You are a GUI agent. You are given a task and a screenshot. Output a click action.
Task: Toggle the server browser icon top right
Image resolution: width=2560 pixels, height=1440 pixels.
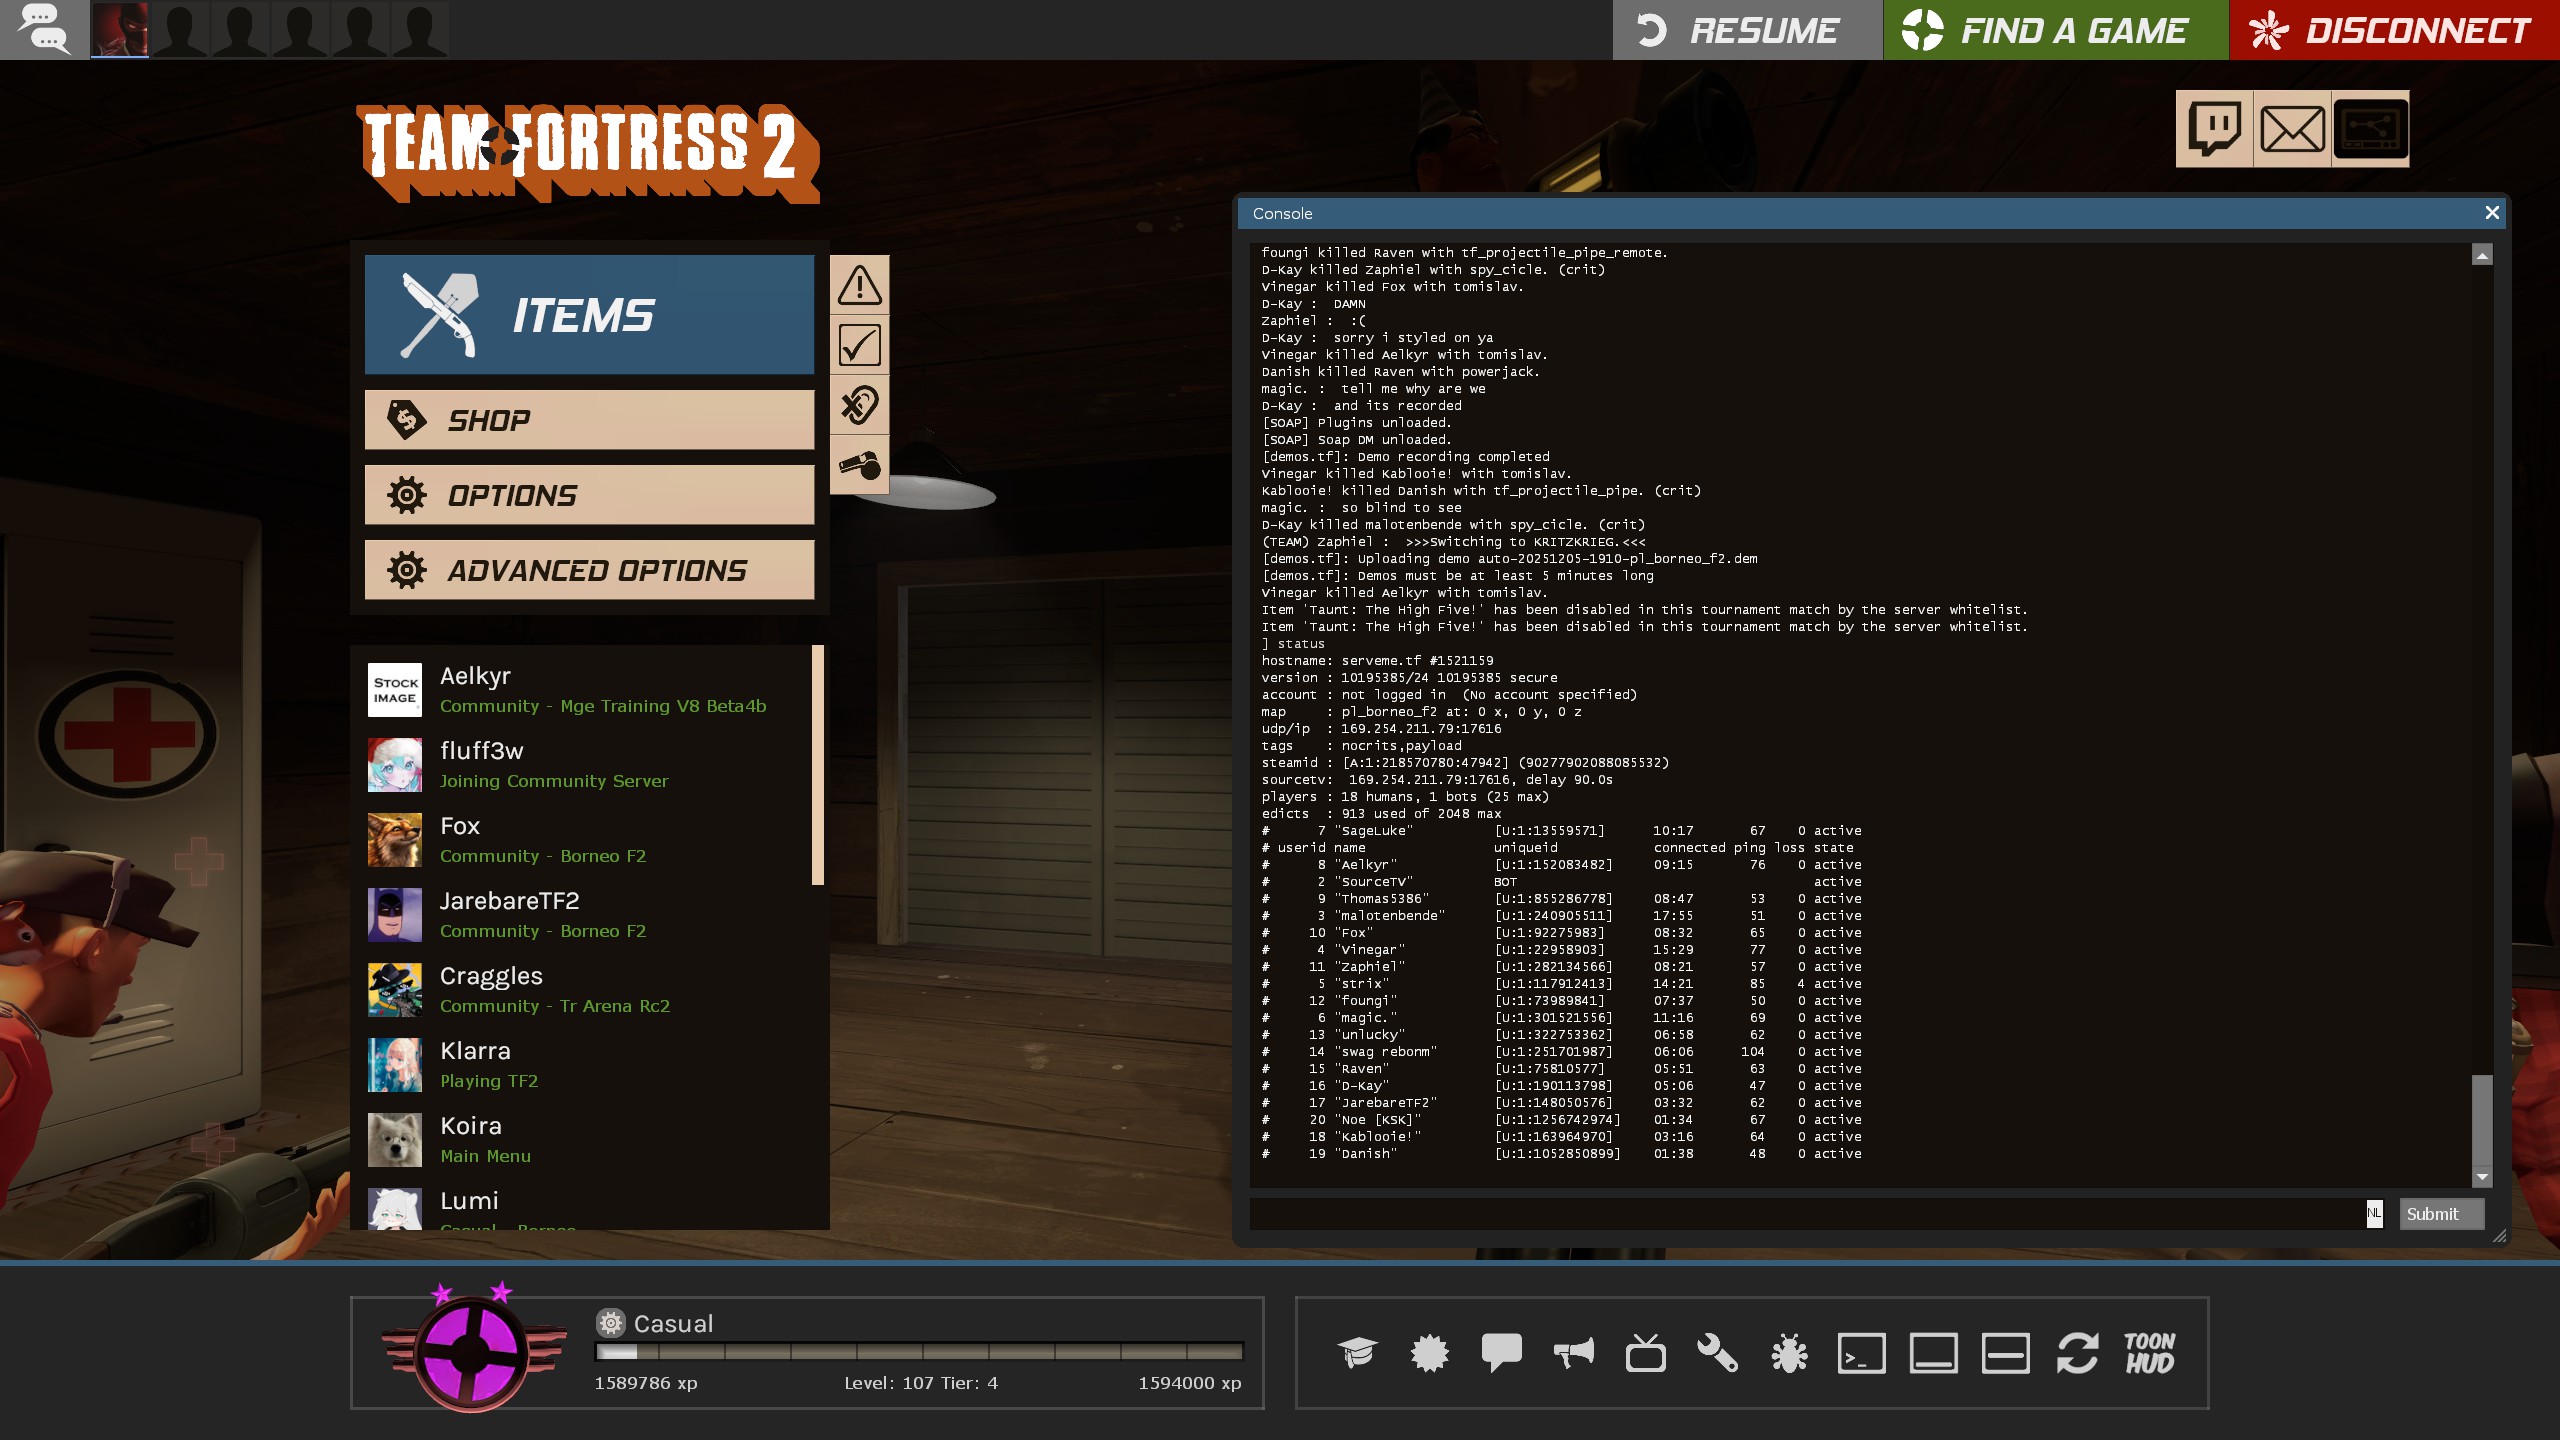coord(2370,129)
